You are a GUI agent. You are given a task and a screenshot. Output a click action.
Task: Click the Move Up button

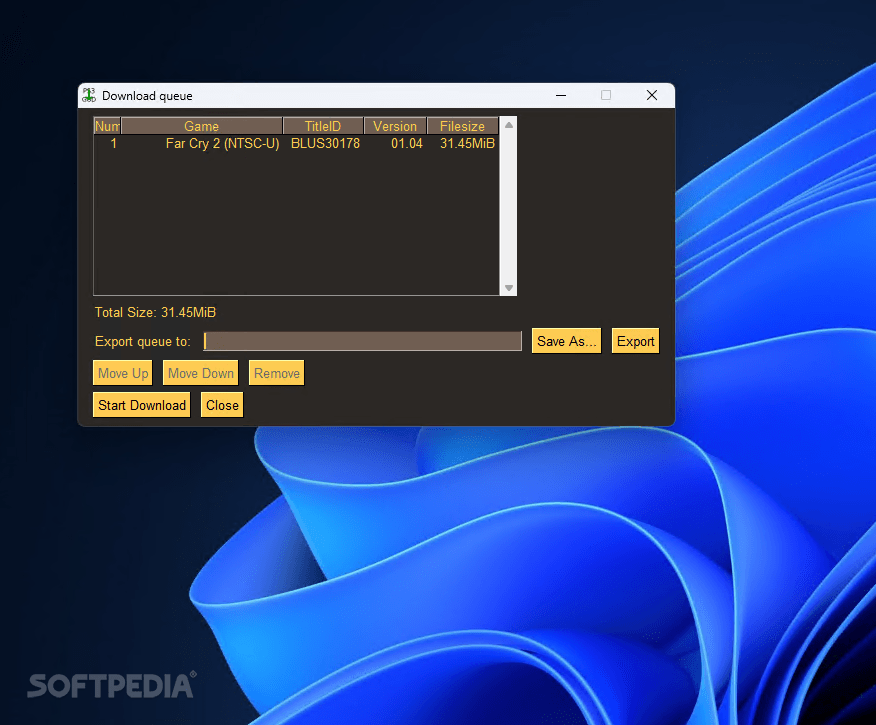(x=123, y=373)
